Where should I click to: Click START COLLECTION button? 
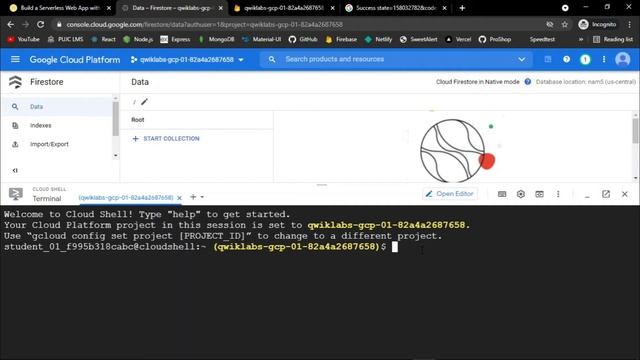[x=166, y=139]
